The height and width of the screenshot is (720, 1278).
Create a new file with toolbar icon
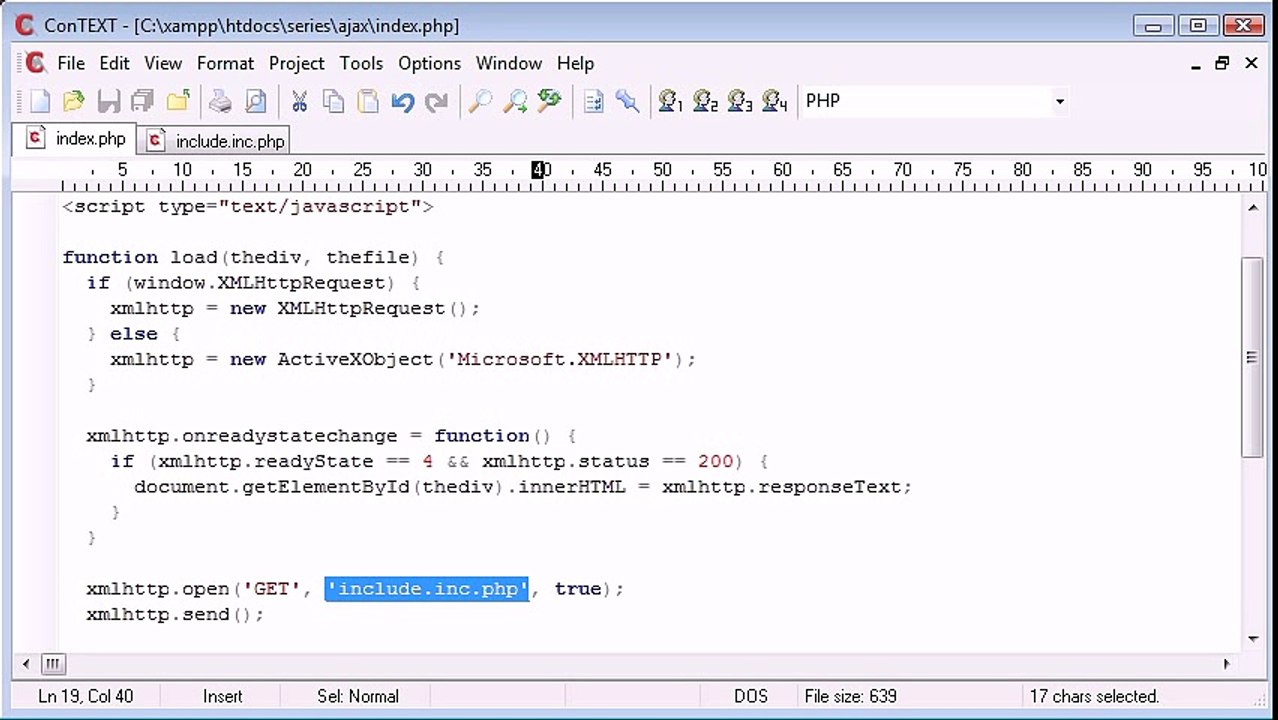[40, 101]
